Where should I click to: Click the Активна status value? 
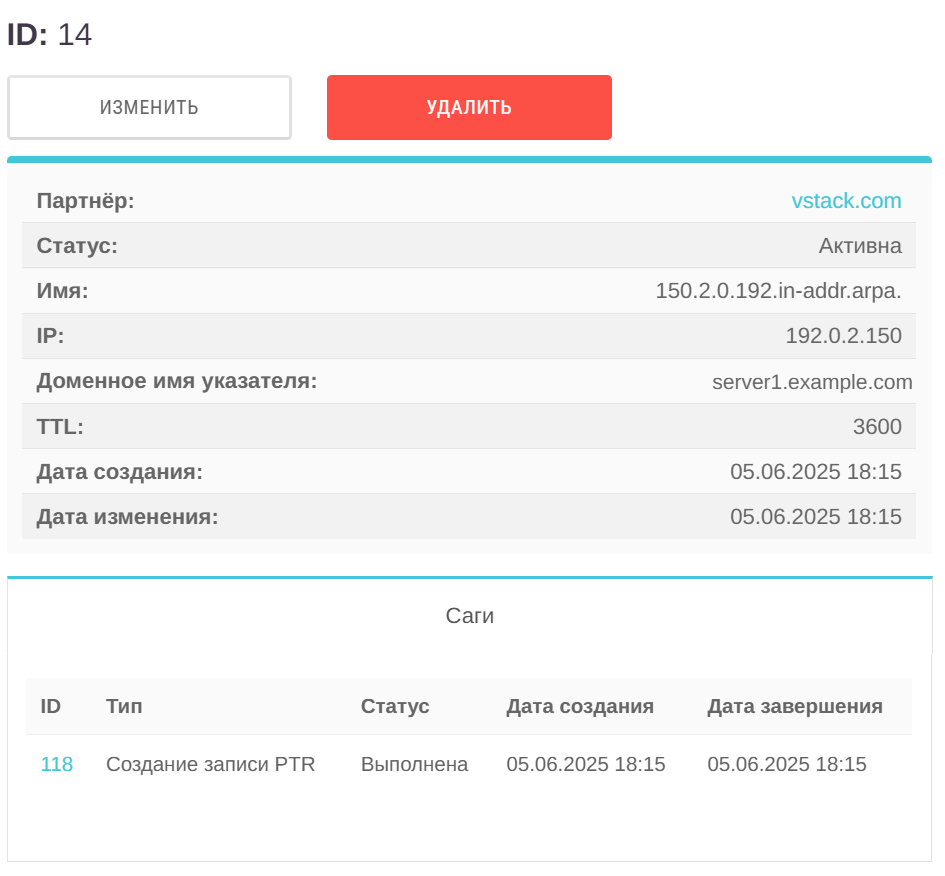860,246
